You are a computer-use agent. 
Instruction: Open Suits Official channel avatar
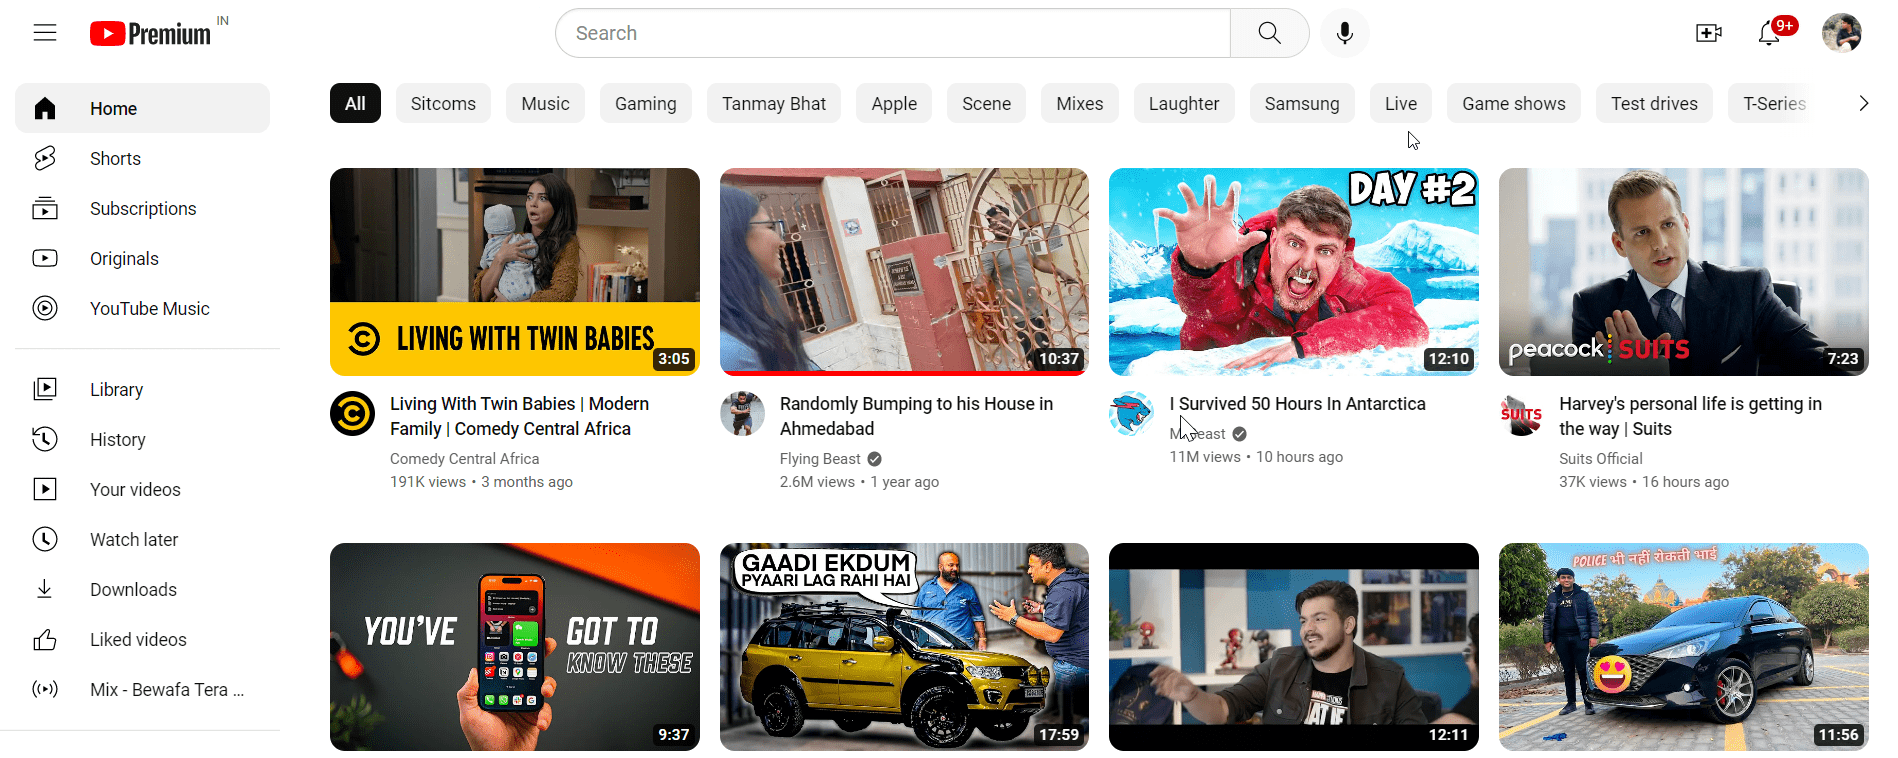pos(1521,414)
